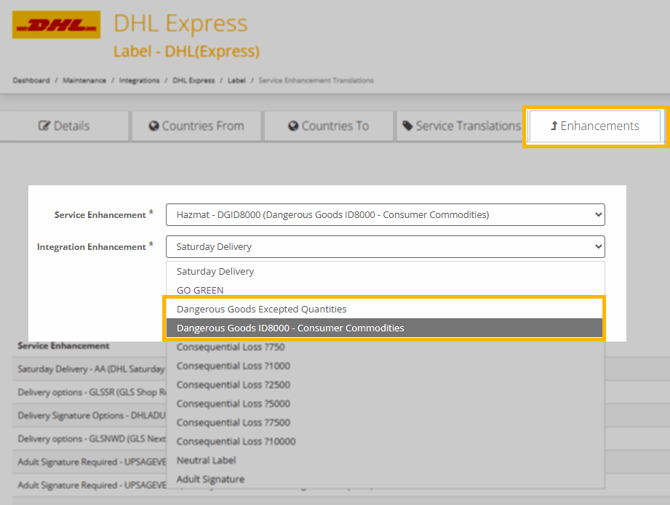Screen dimensions: 670x505
Task: Choose Consequential Loss ?10000 option
Action: click(385, 441)
